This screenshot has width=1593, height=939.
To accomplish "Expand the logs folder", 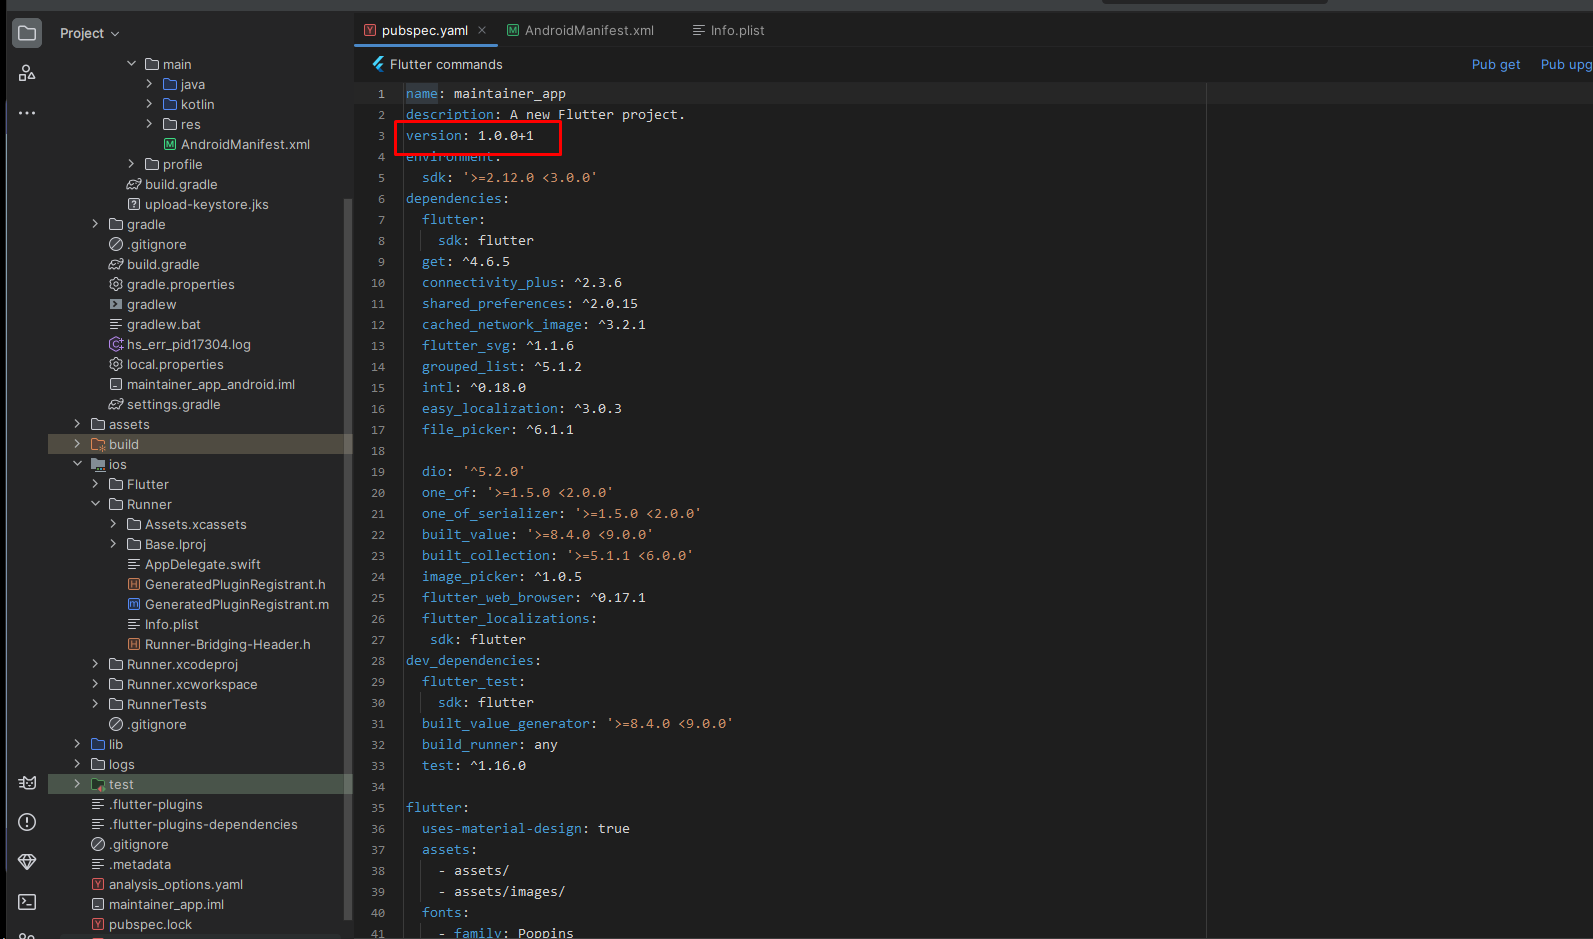I will point(77,764).
